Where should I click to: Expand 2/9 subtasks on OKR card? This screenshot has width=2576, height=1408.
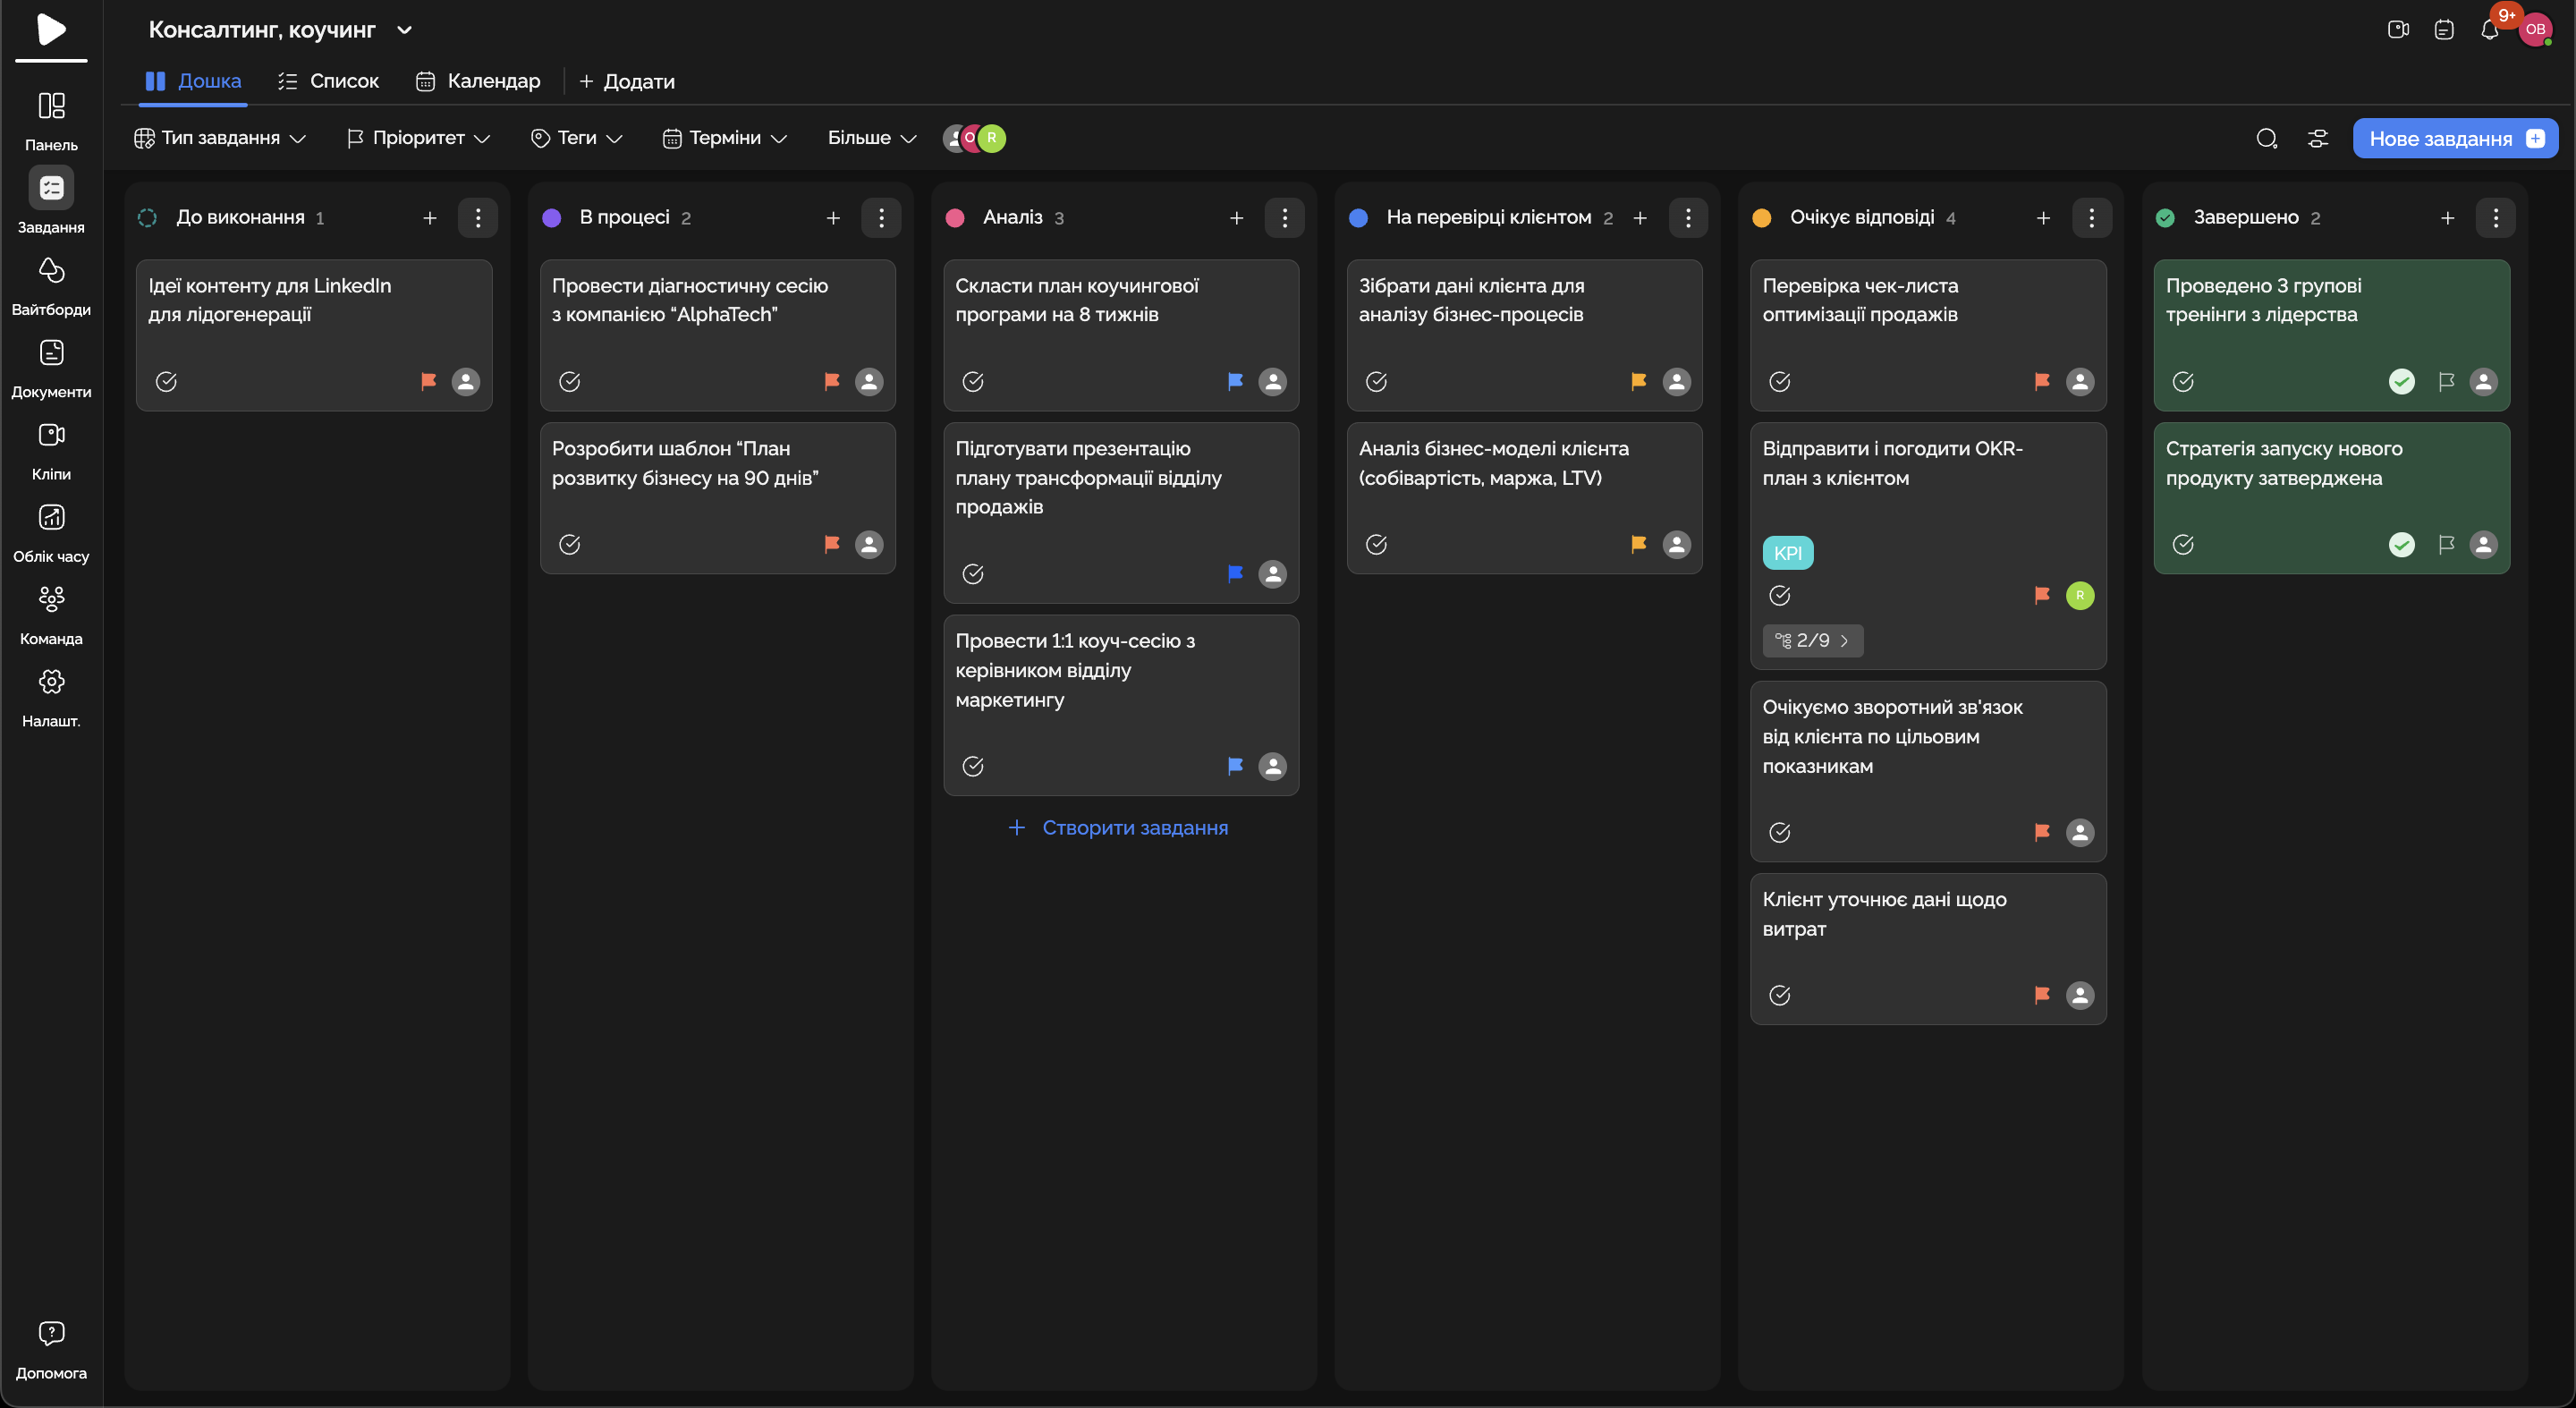coord(1812,640)
